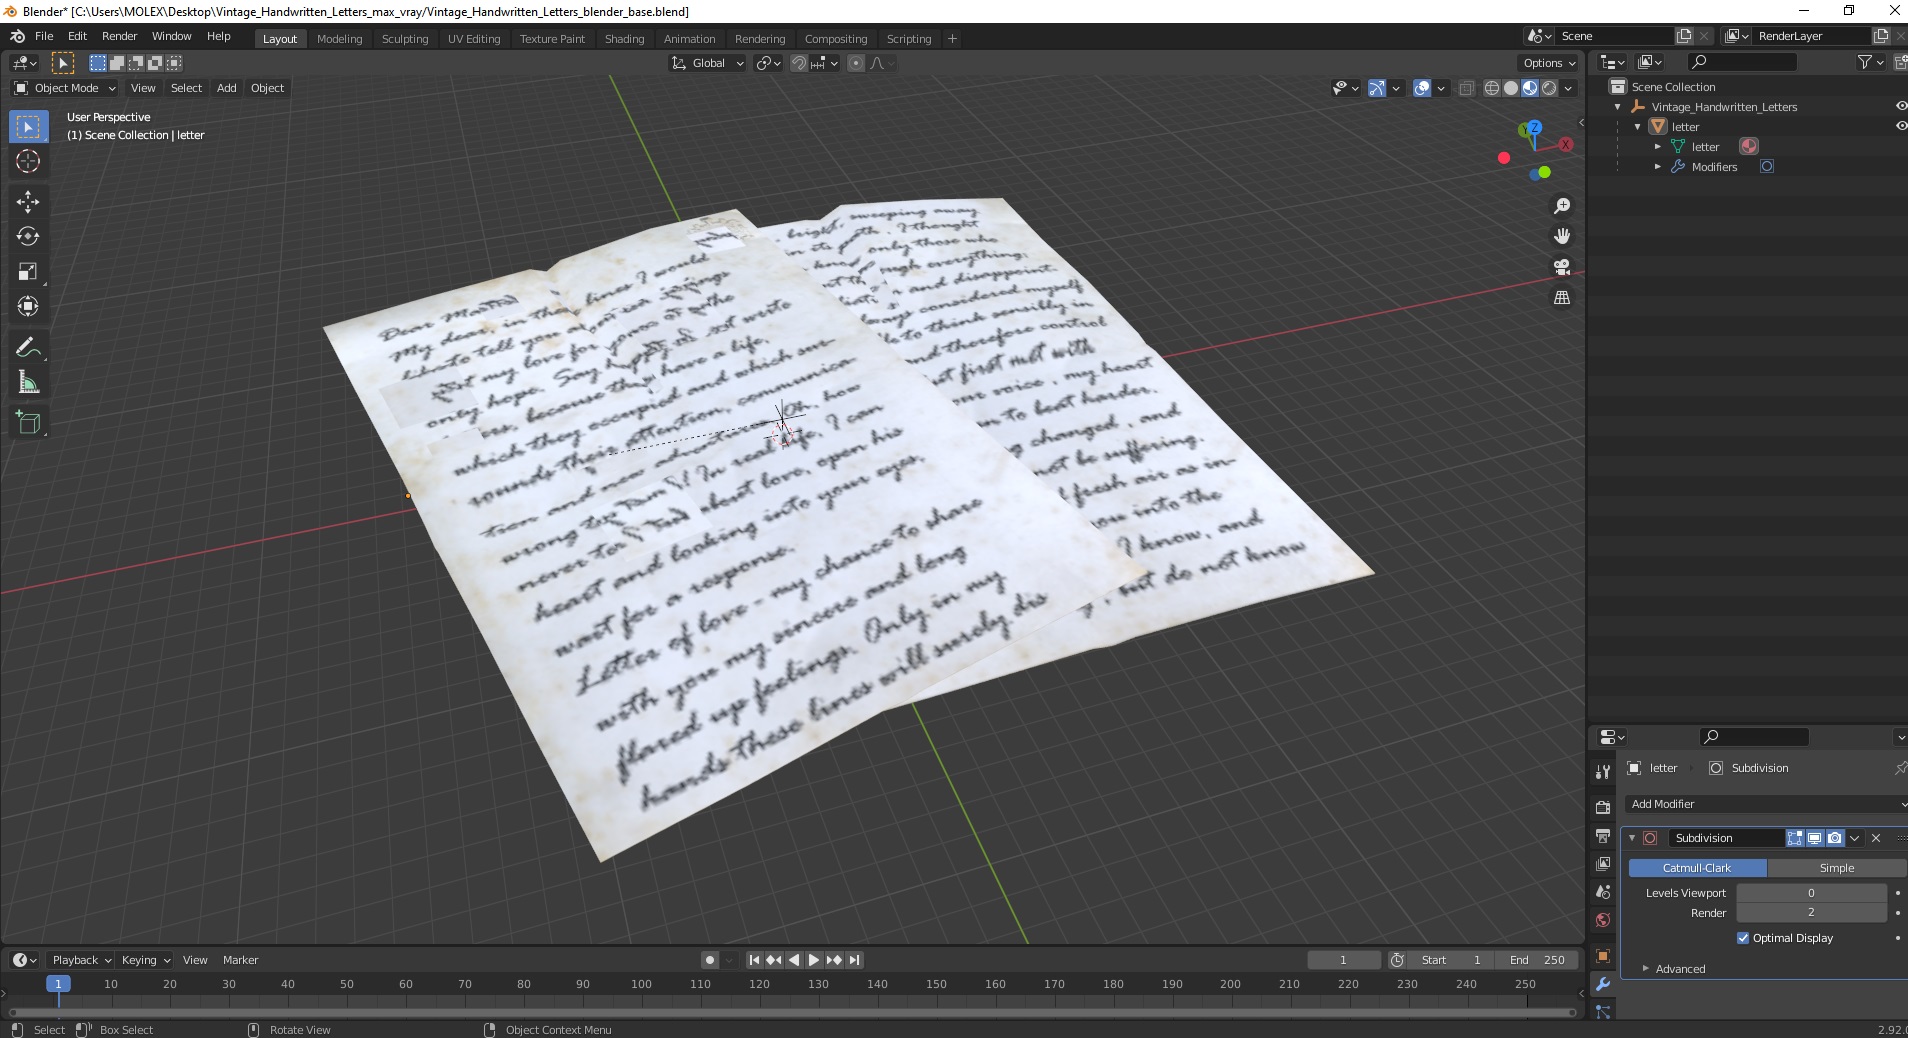Image resolution: width=1908 pixels, height=1038 pixels.
Task: Open the viewport Options dropdown
Action: point(1548,63)
